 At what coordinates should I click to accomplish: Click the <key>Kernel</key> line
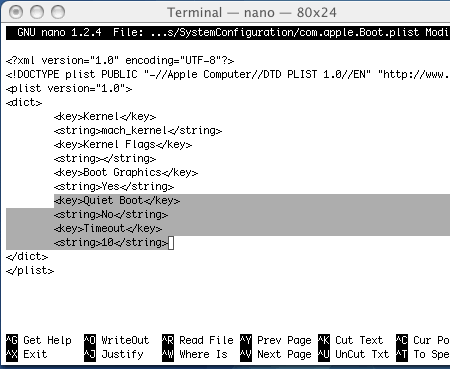pos(105,116)
